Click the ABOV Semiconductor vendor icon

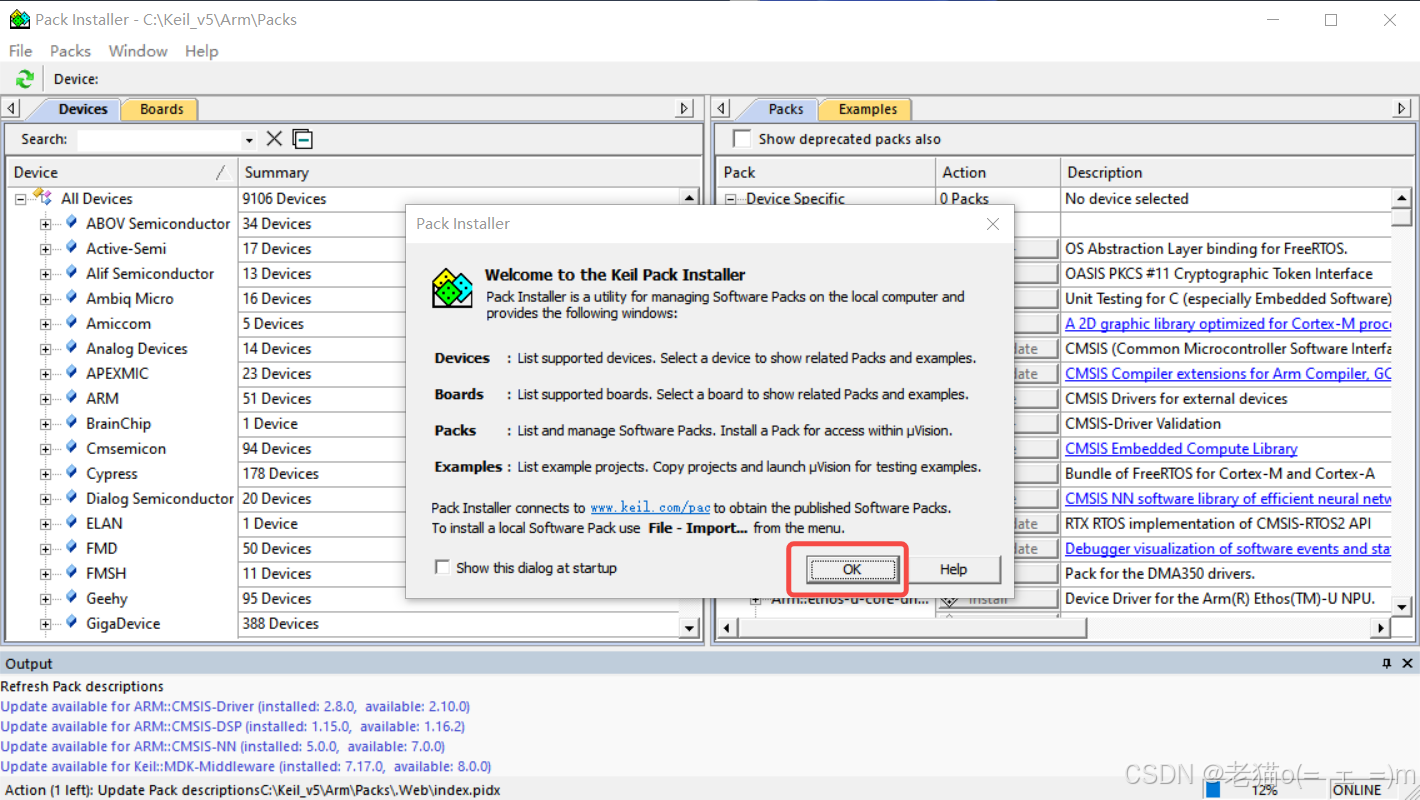point(71,223)
